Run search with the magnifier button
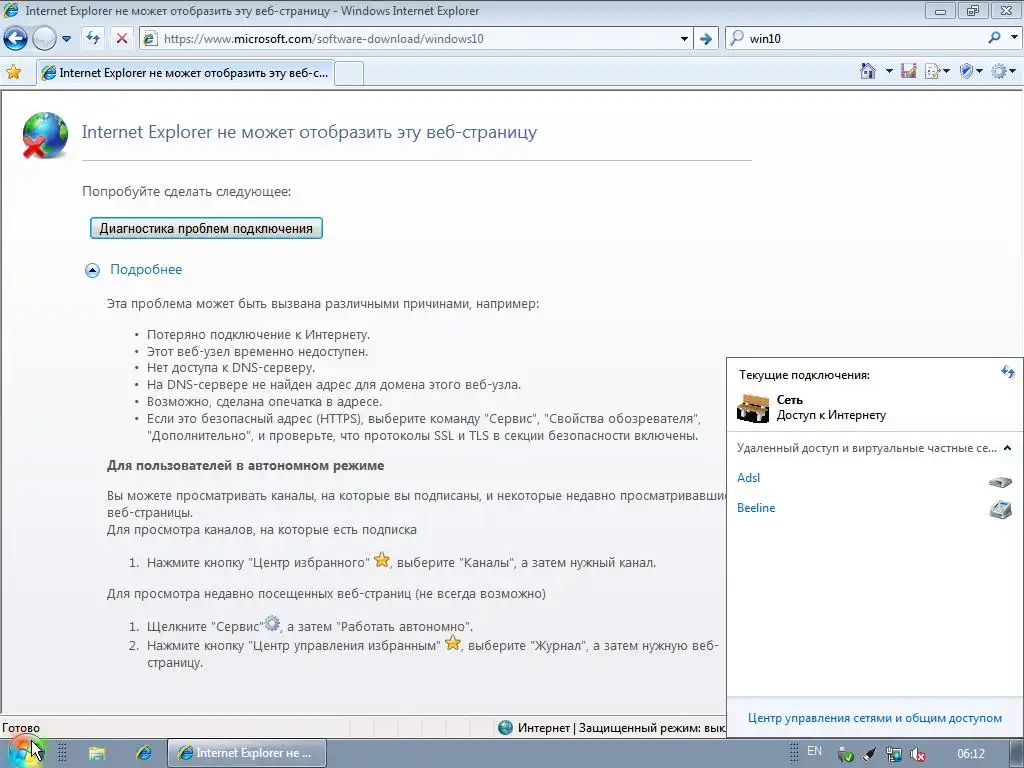Viewport: 1024px width, 768px height. [995, 38]
